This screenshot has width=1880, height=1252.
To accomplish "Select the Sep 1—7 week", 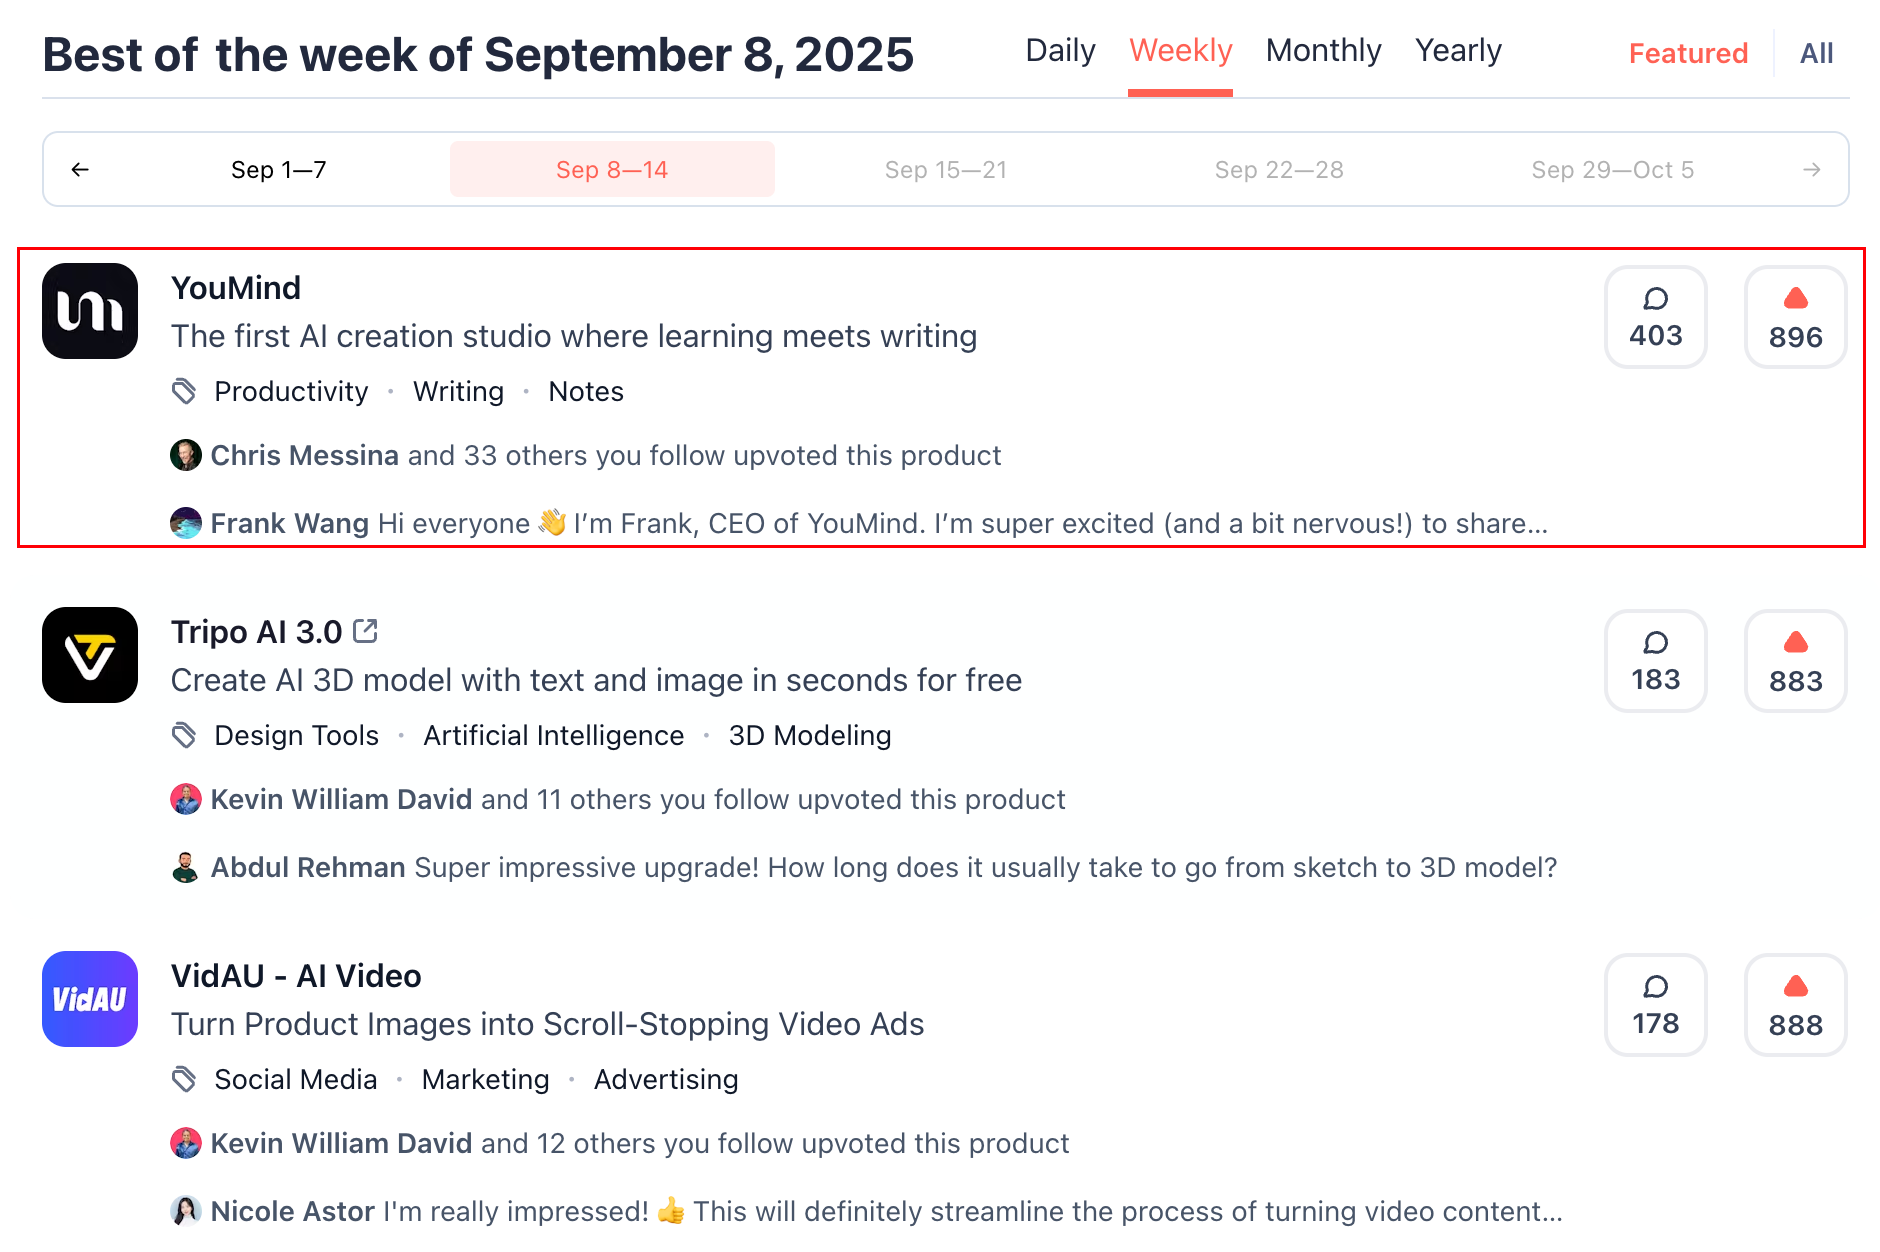I will click(278, 170).
